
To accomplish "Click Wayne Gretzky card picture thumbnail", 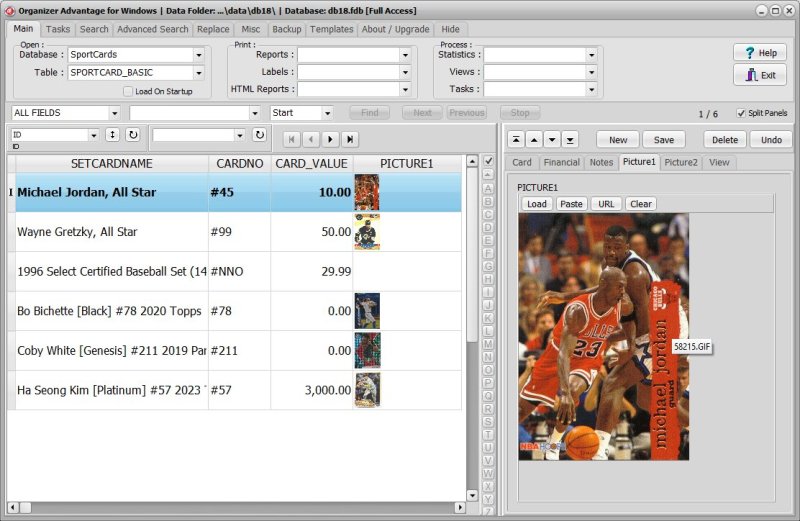I will point(367,232).
